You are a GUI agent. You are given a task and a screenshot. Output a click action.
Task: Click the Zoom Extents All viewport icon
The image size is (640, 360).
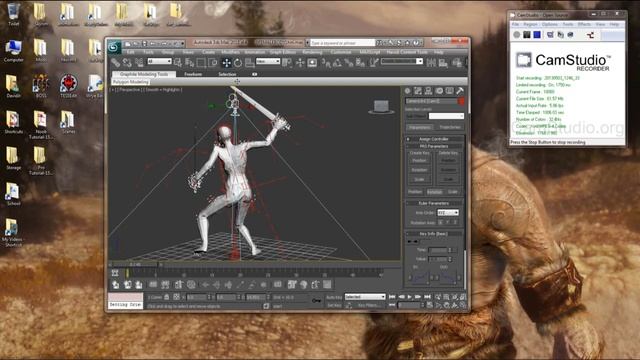(x=463, y=297)
